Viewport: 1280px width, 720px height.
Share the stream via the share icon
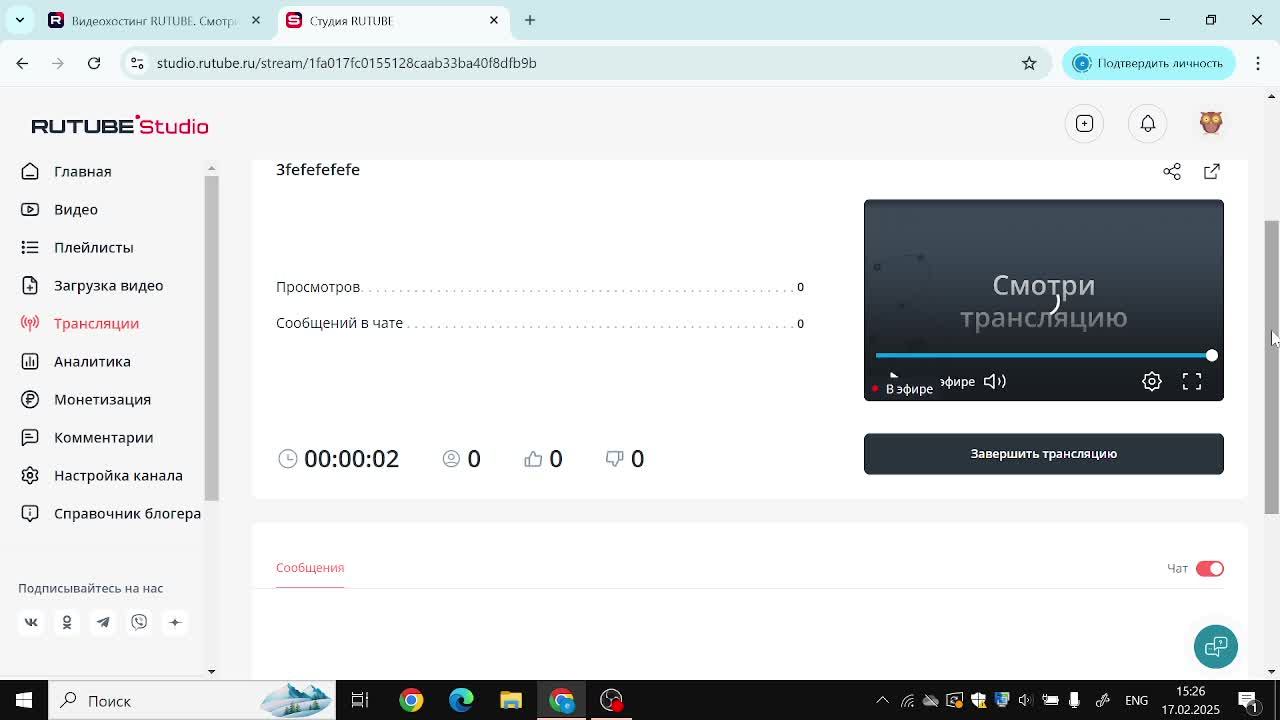pos(1172,171)
